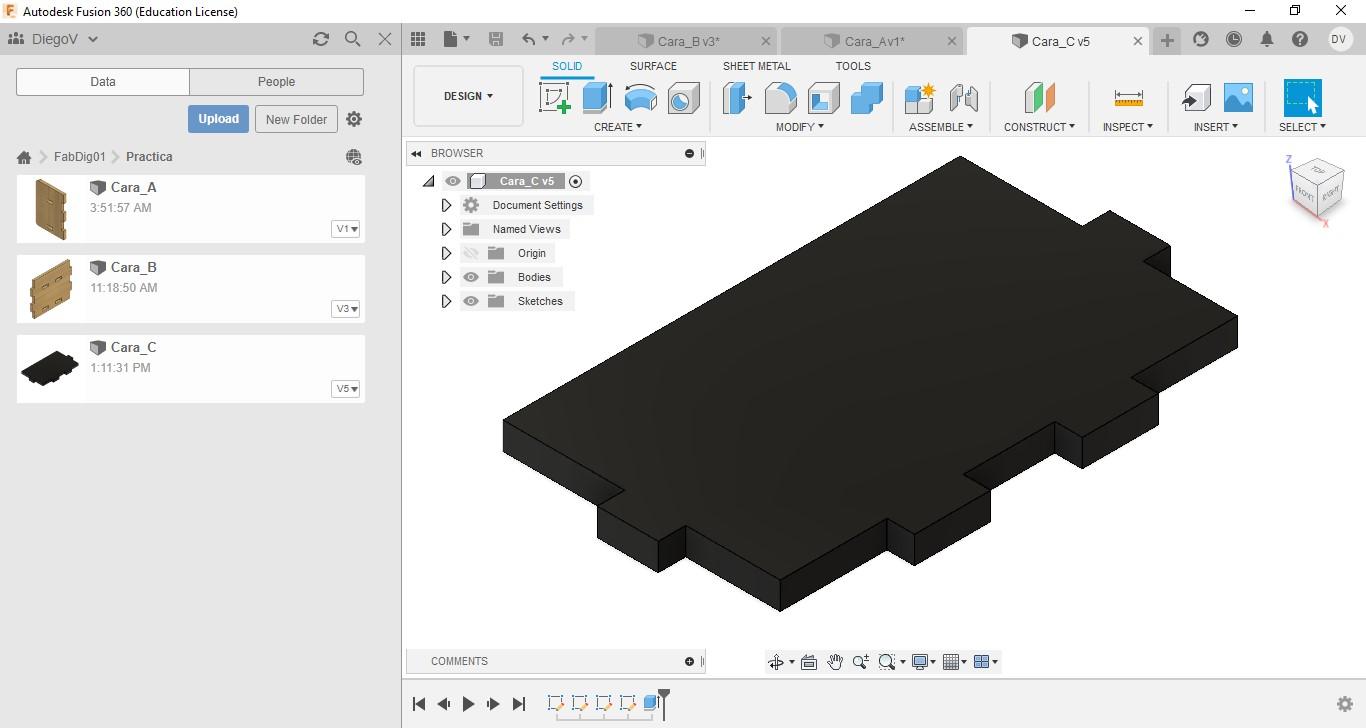This screenshot has height=728, width=1366.
Task: Select the Extrude tool
Action: [x=597, y=98]
